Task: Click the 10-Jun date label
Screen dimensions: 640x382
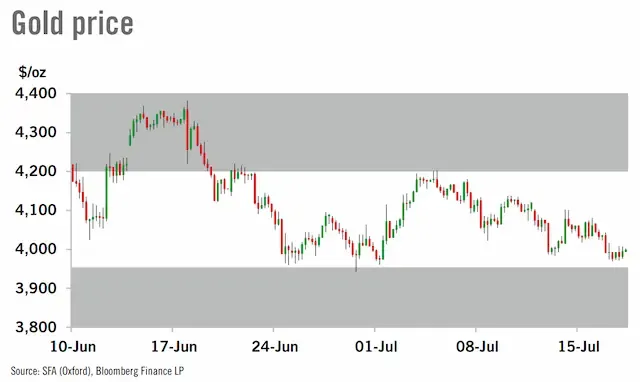Action: [x=73, y=347]
